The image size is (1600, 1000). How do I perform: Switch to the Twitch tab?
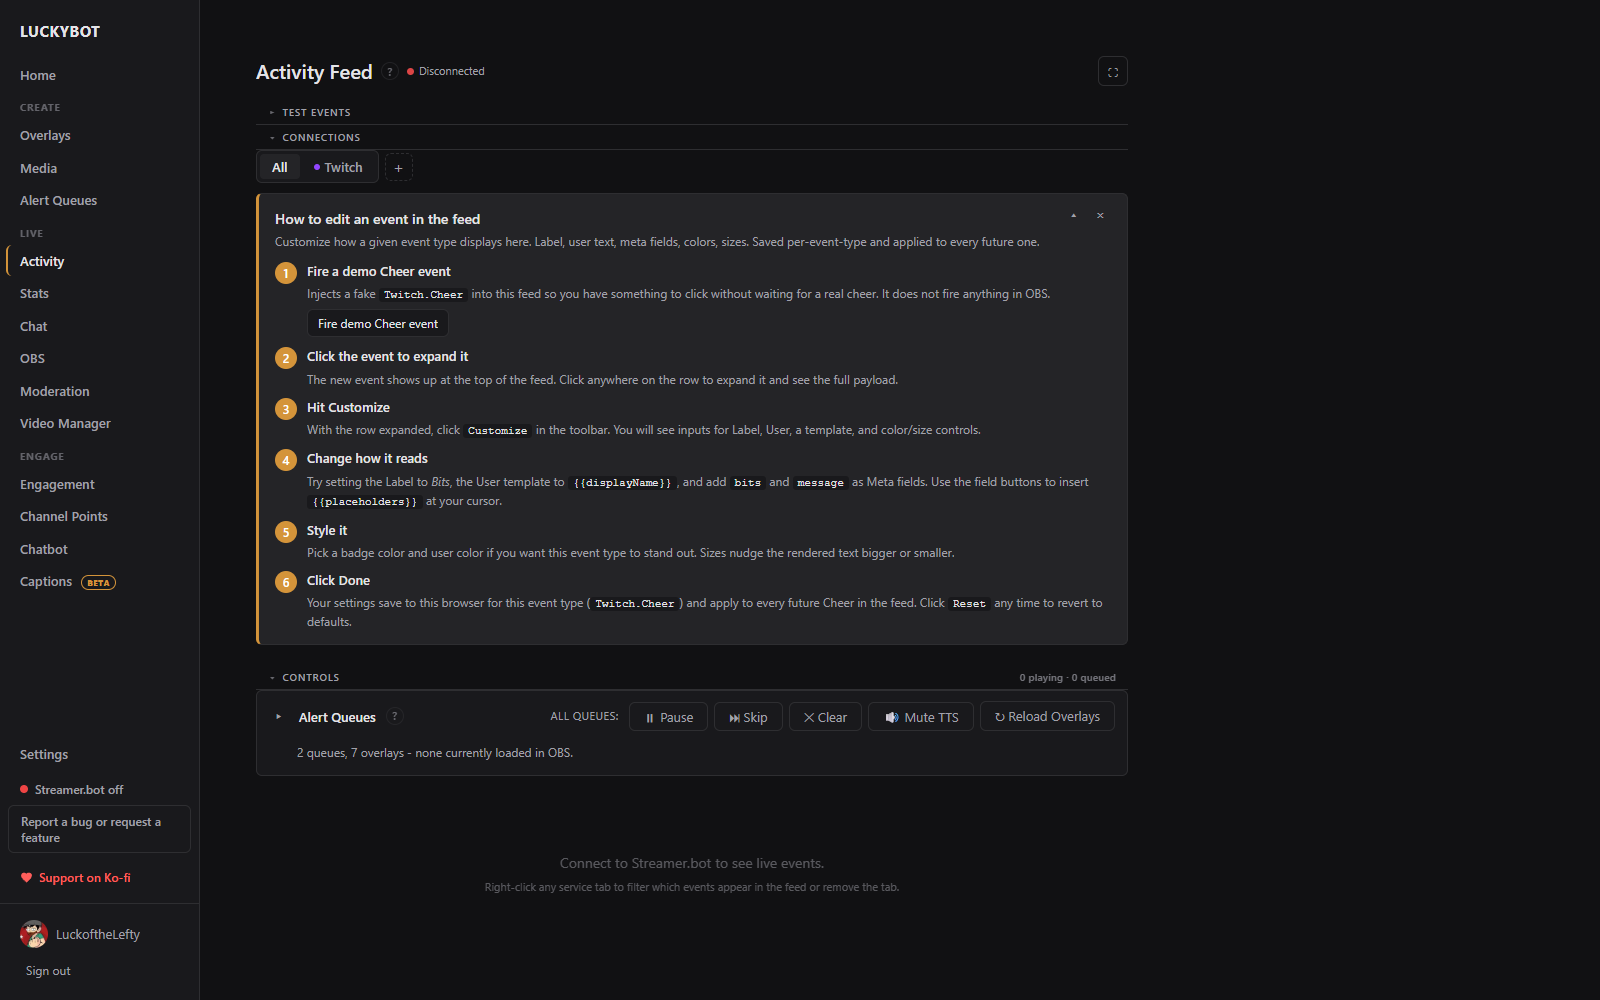(338, 168)
